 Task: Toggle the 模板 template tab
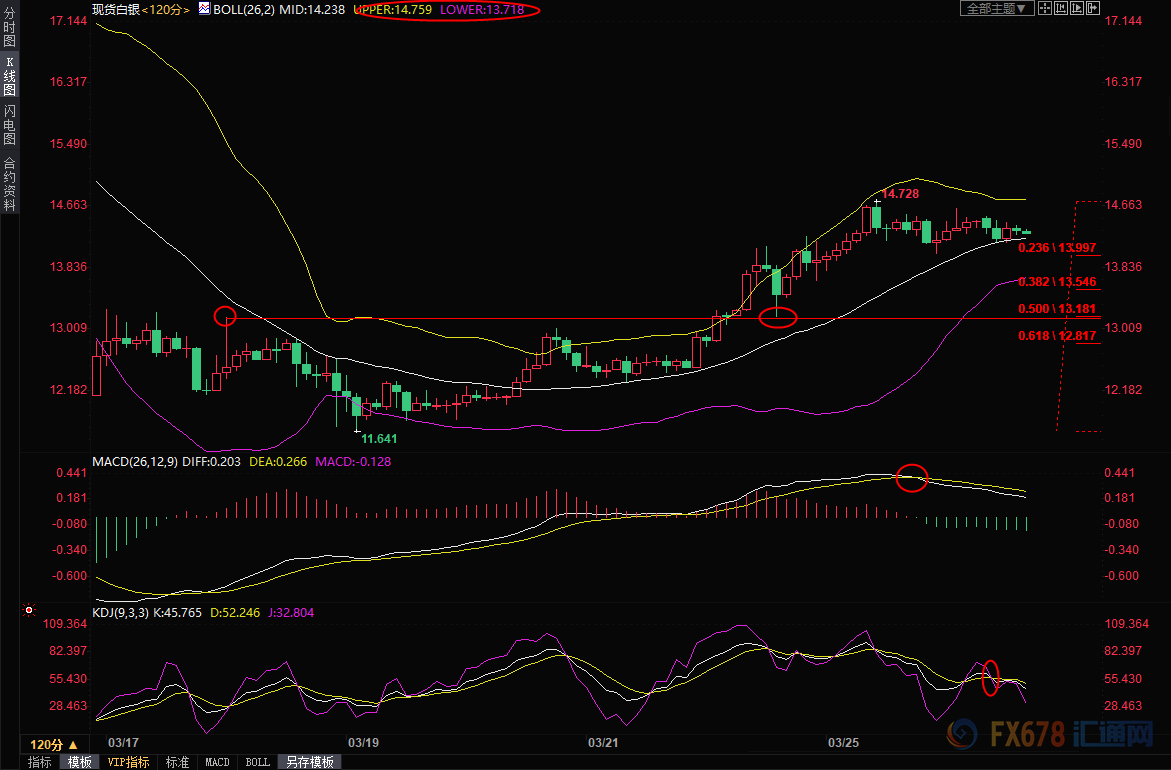point(80,762)
